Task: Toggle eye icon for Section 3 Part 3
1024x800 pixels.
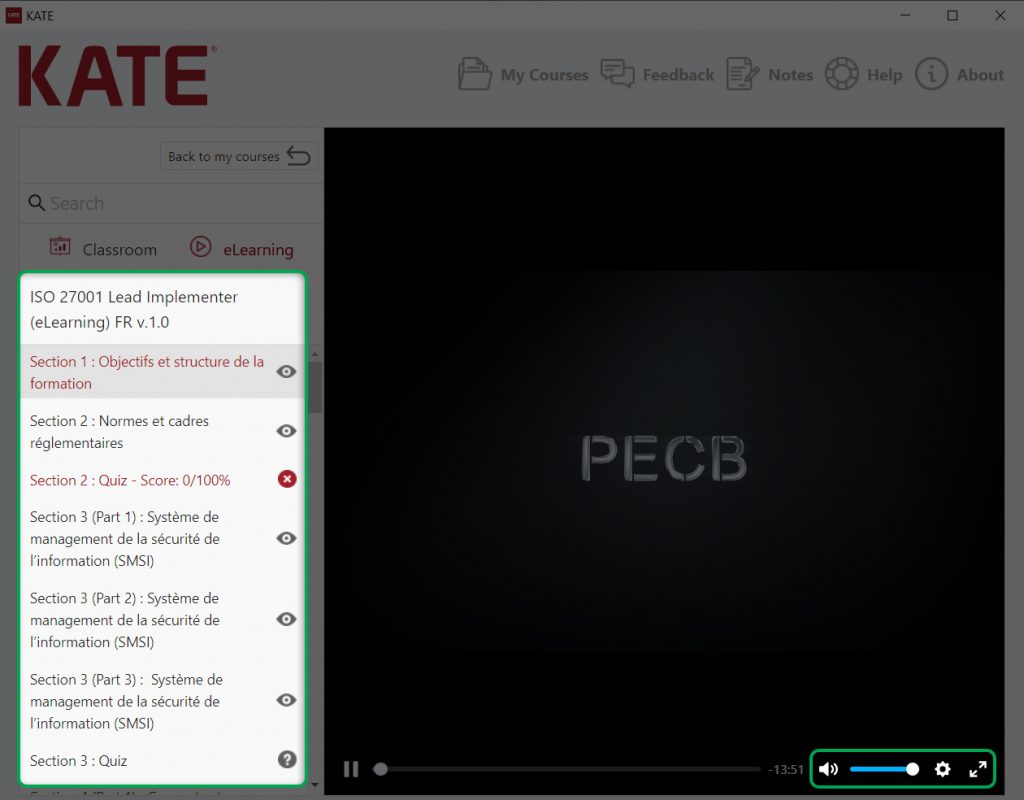Action: [286, 700]
